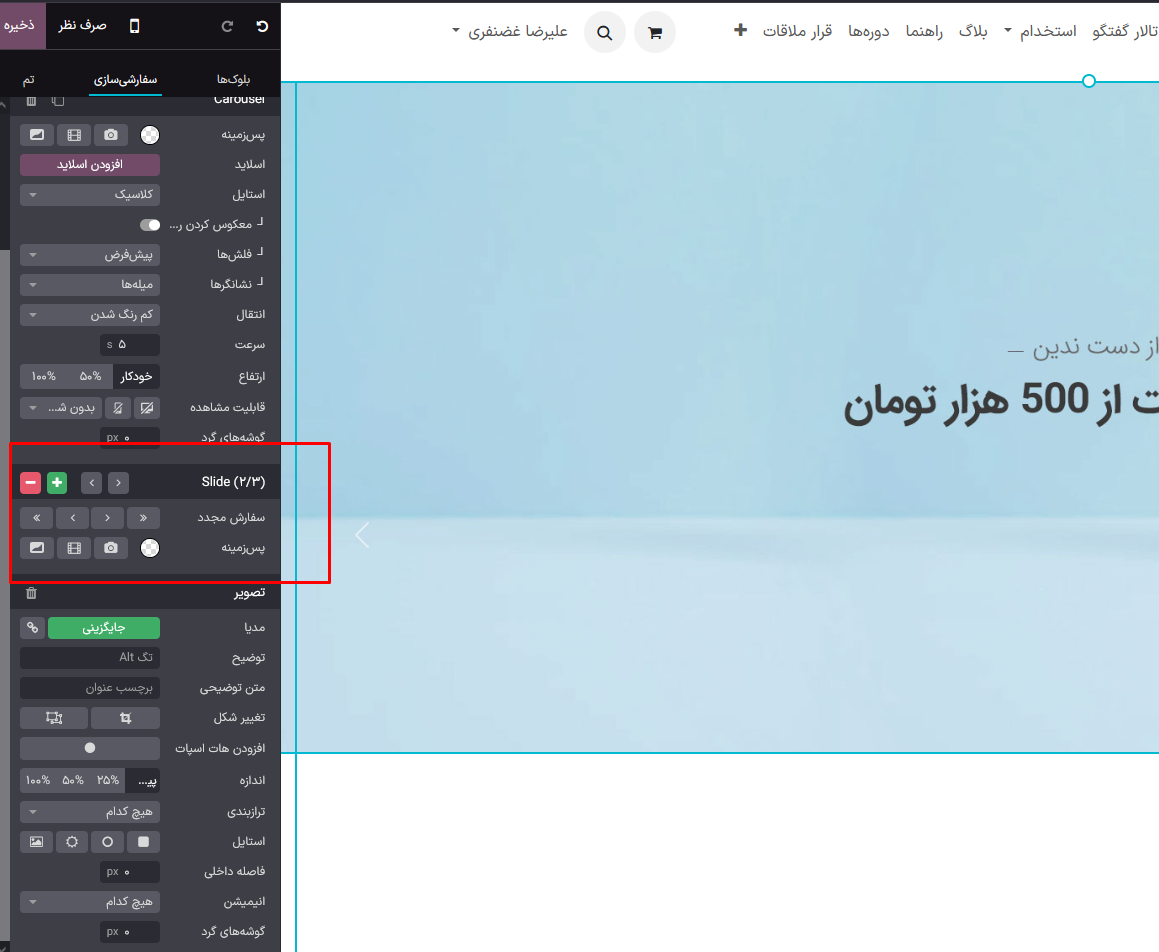Switch to the سفارشی‌سازی tab
The height and width of the screenshot is (952, 1159).
[125, 79]
